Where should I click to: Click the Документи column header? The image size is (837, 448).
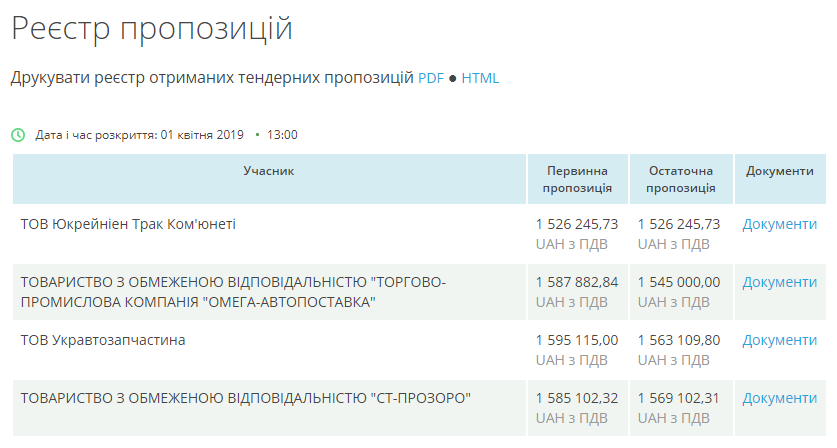pos(779,172)
